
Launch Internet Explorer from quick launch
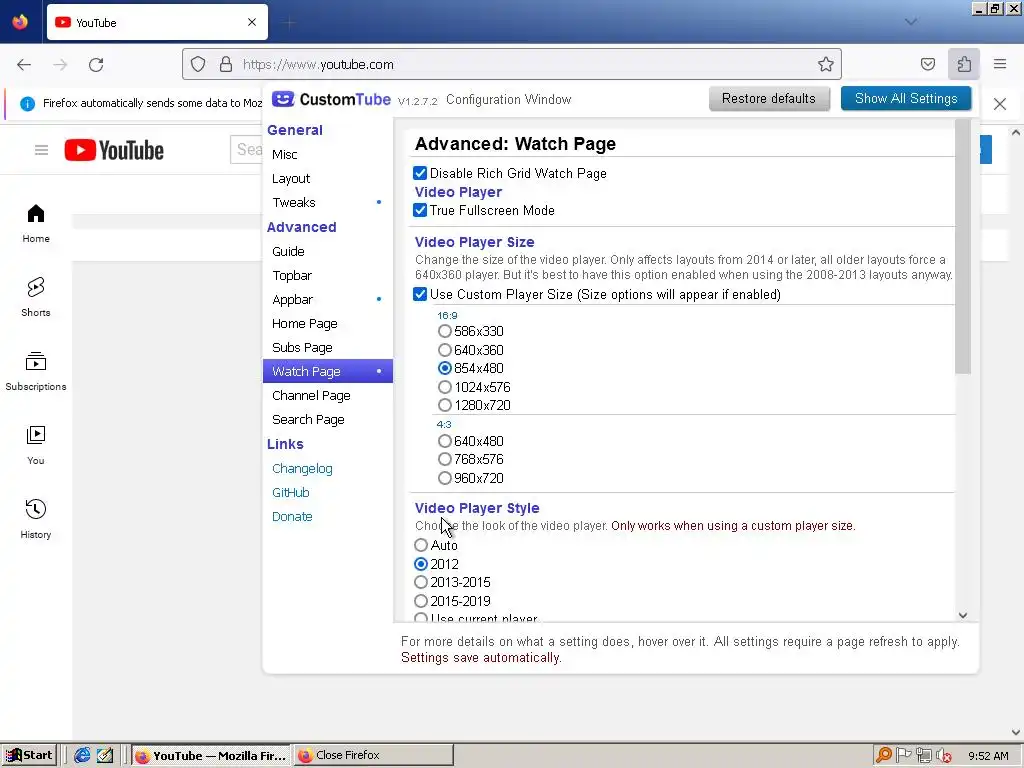coord(82,755)
